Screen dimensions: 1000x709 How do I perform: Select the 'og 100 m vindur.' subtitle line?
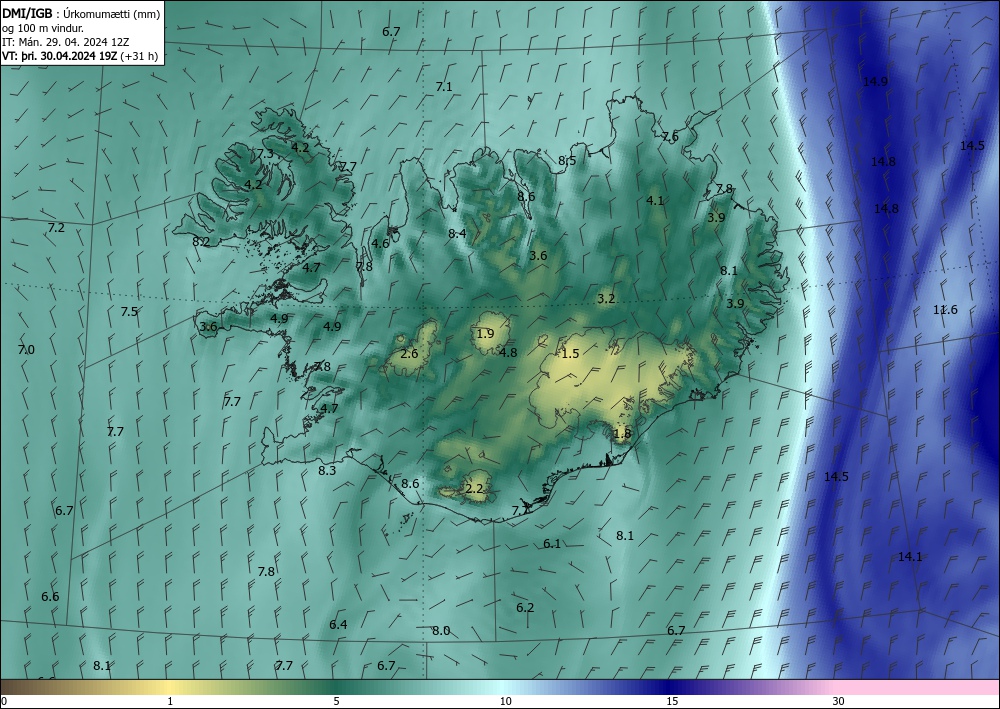coord(43,27)
